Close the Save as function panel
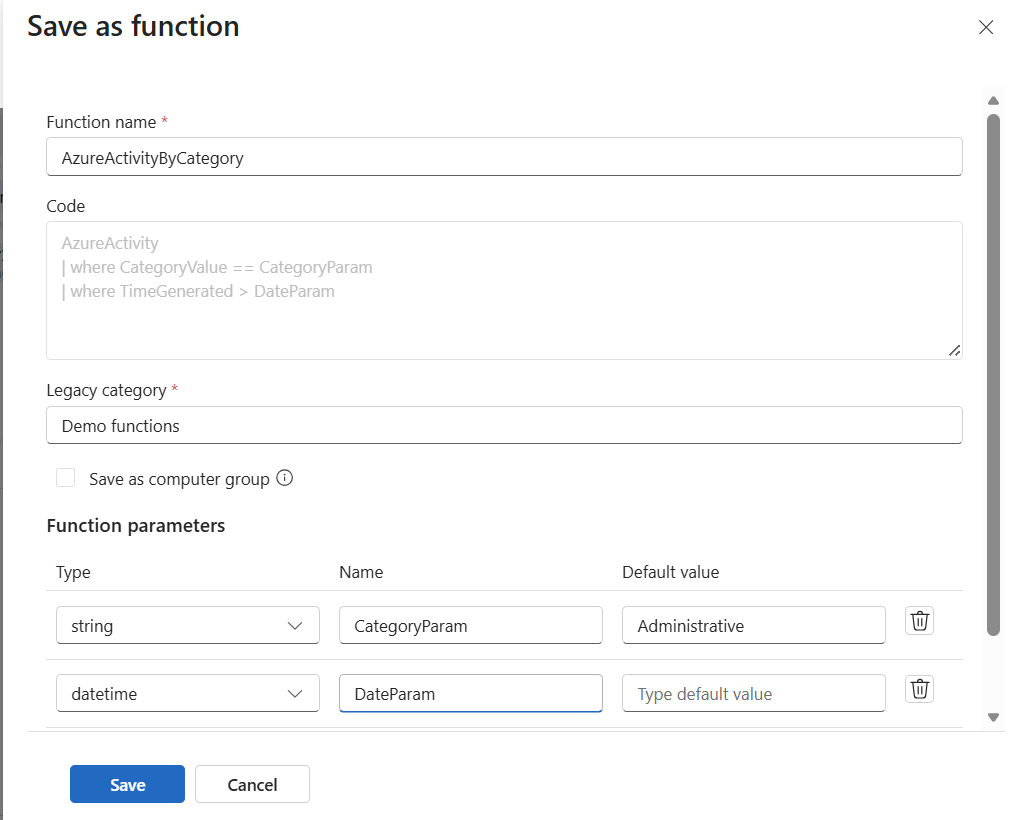This screenshot has height=820, width=1015. [986, 27]
